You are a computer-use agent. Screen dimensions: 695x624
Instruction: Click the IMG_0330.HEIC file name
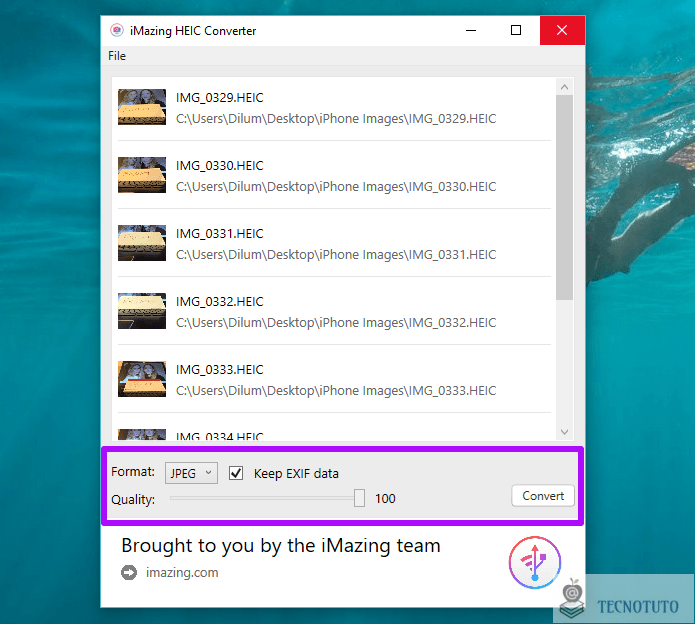(219, 166)
